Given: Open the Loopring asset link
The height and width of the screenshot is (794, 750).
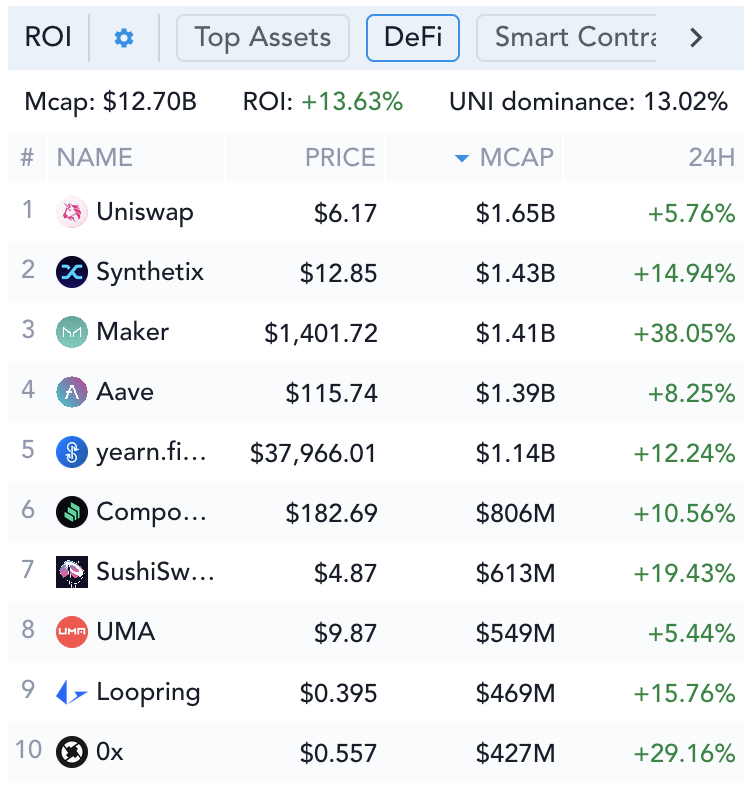Looking at the screenshot, I should [148, 692].
